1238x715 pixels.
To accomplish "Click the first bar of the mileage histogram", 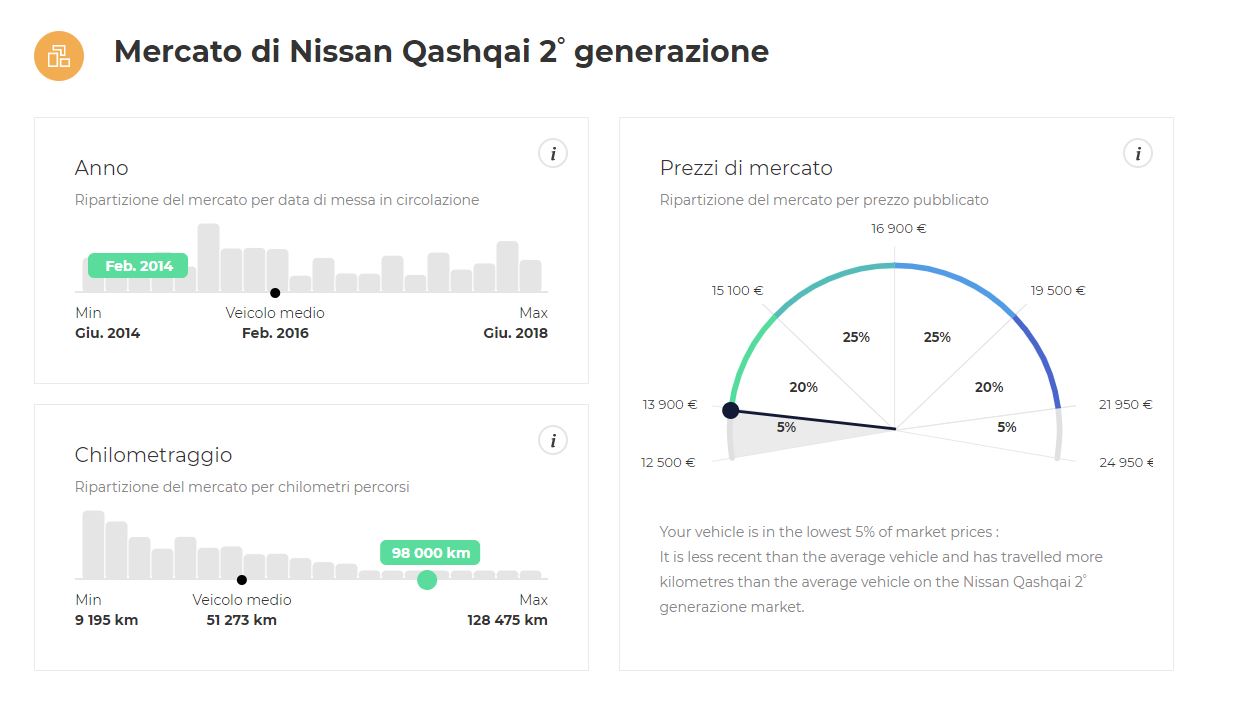I will (x=93, y=545).
